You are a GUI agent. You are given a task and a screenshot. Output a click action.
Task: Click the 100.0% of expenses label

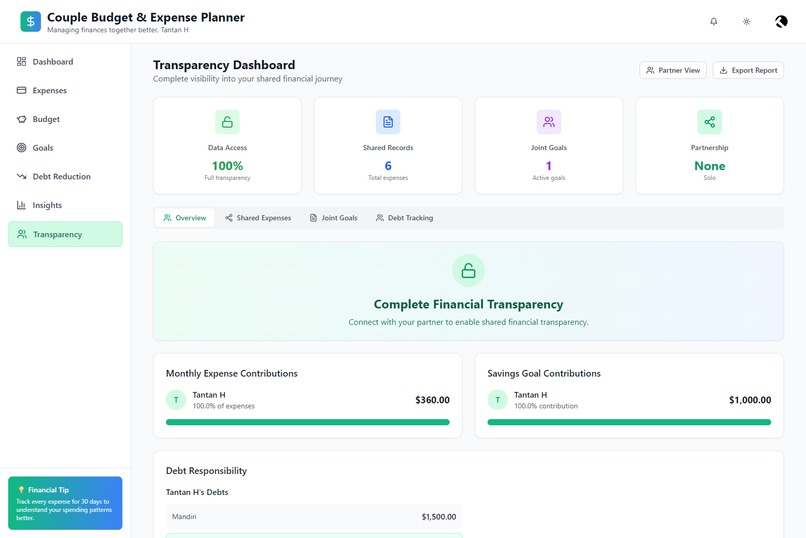tap(224, 406)
